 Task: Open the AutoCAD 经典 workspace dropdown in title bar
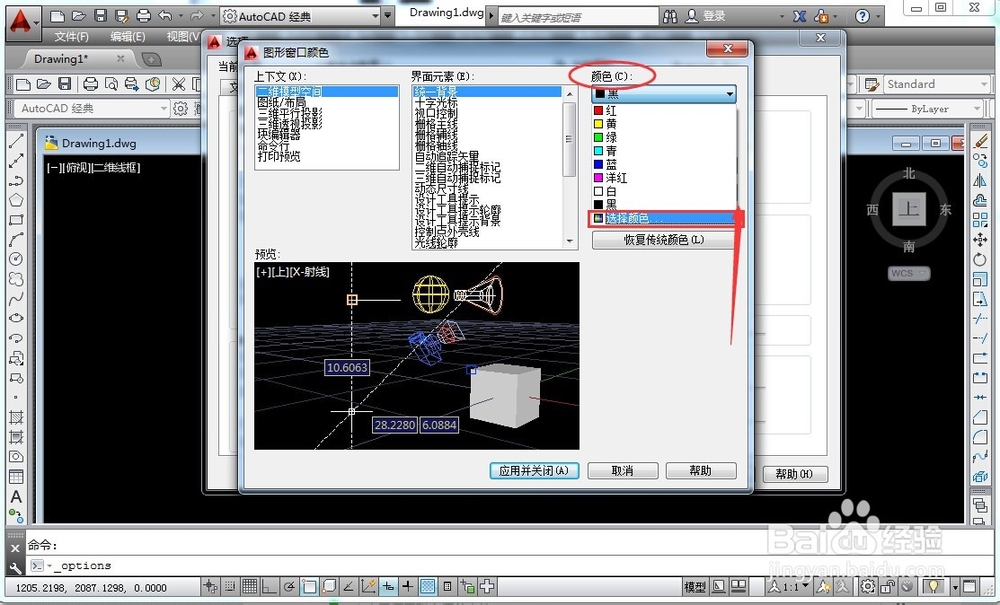coord(376,17)
